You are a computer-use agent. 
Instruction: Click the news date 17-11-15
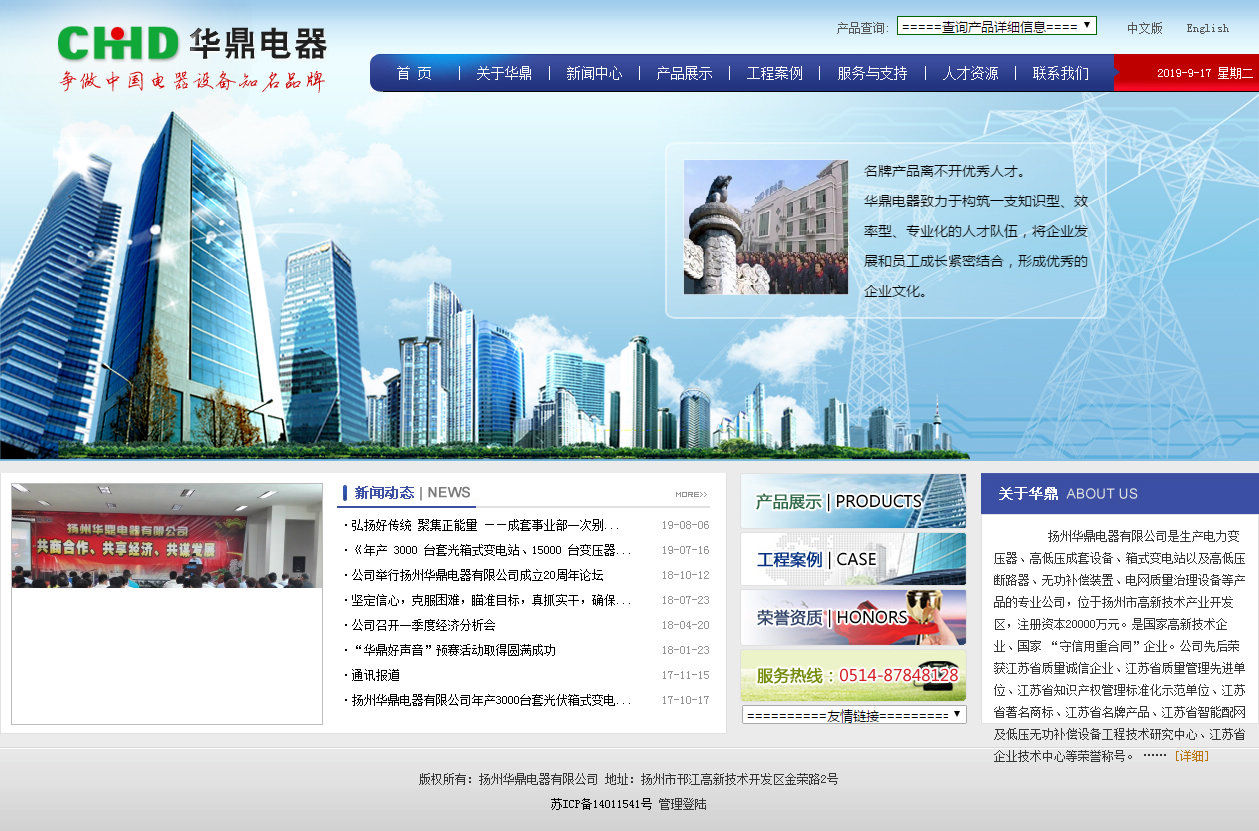pos(685,675)
